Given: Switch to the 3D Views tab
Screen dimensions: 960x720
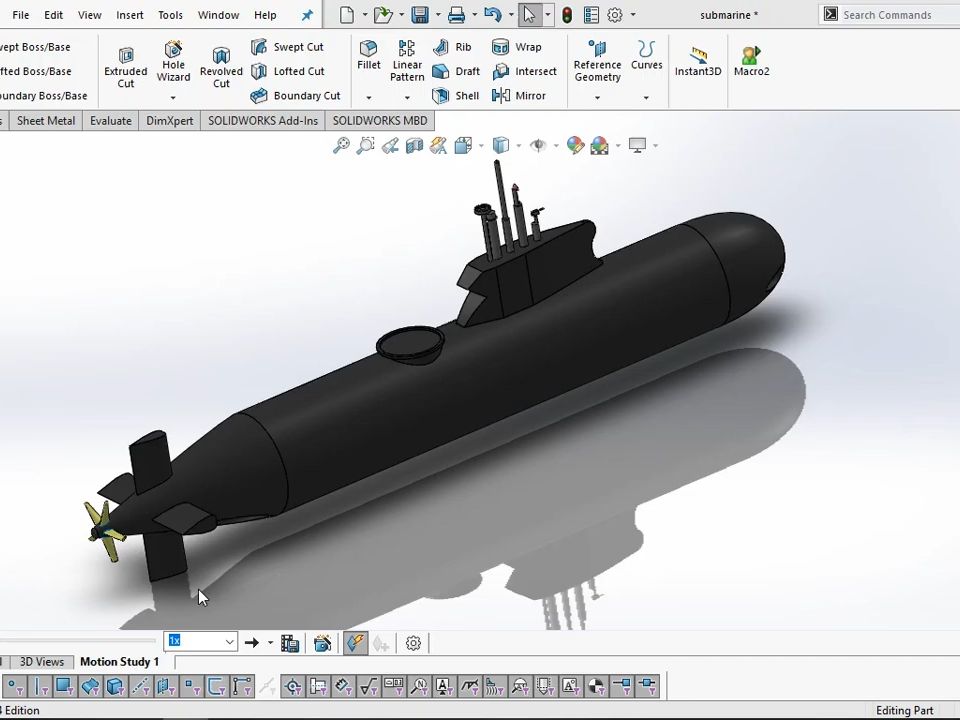Looking at the screenshot, I should [x=42, y=662].
